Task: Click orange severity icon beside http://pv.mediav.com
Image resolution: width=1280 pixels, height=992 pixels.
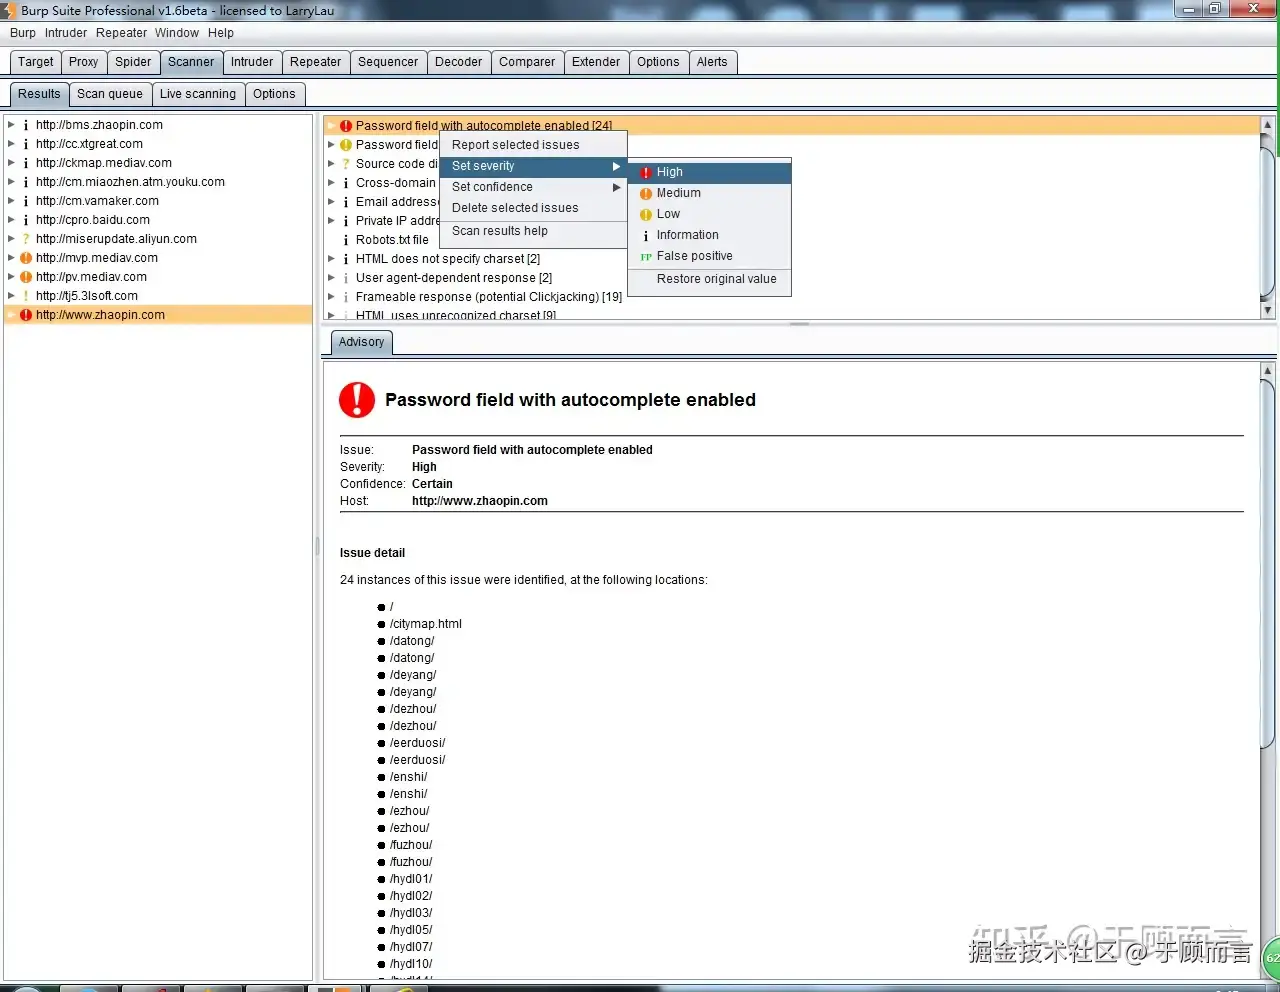Action: pyautogui.click(x=26, y=277)
